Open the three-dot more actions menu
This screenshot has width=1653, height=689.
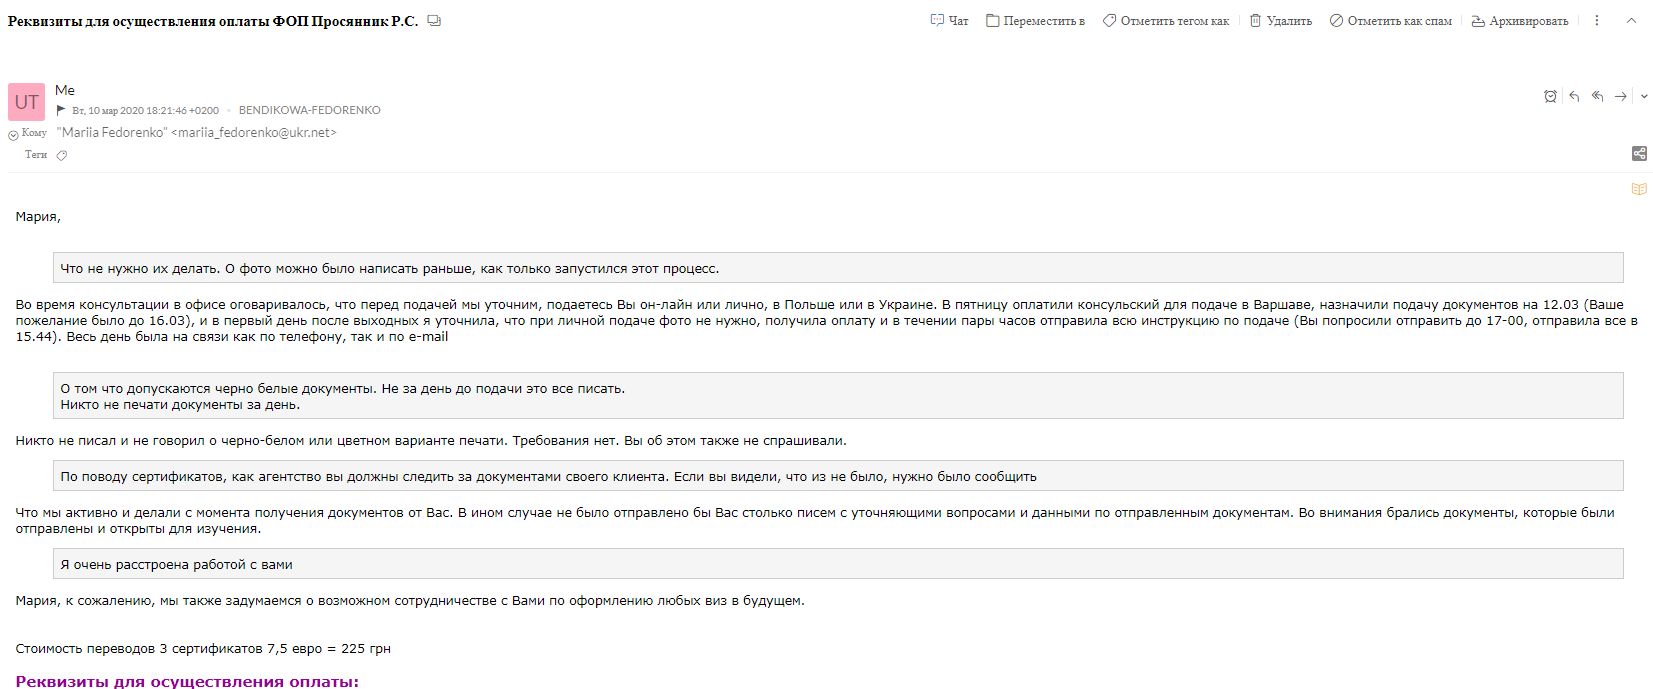pyautogui.click(x=1596, y=21)
